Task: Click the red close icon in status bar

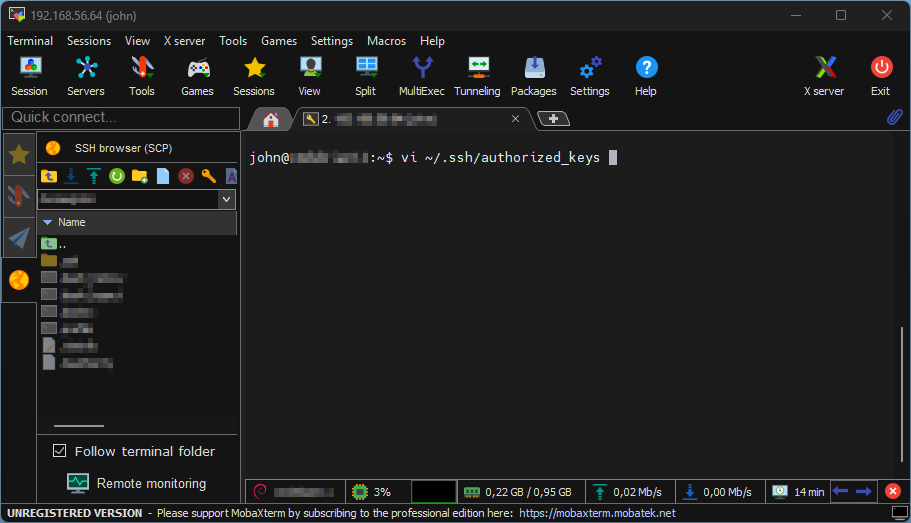Action: pos(893,492)
